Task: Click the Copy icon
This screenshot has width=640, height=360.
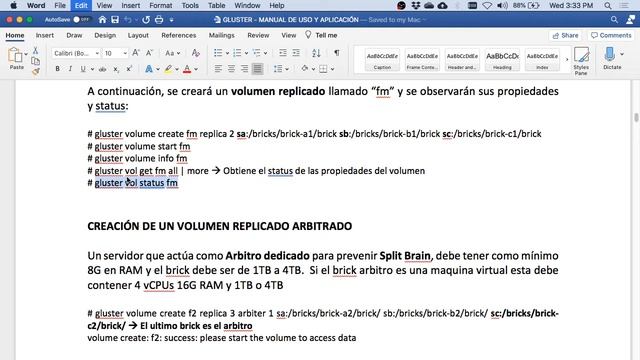Action: [36, 61]
